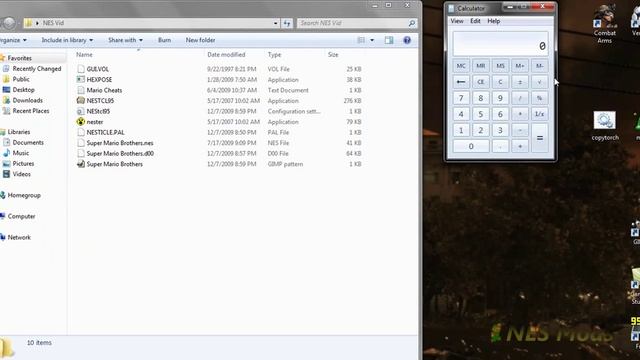Click the change view icon in Explorer toolbar
Image resolution: width=640 pixels, height=360 pixels.
tap(361, 40)
